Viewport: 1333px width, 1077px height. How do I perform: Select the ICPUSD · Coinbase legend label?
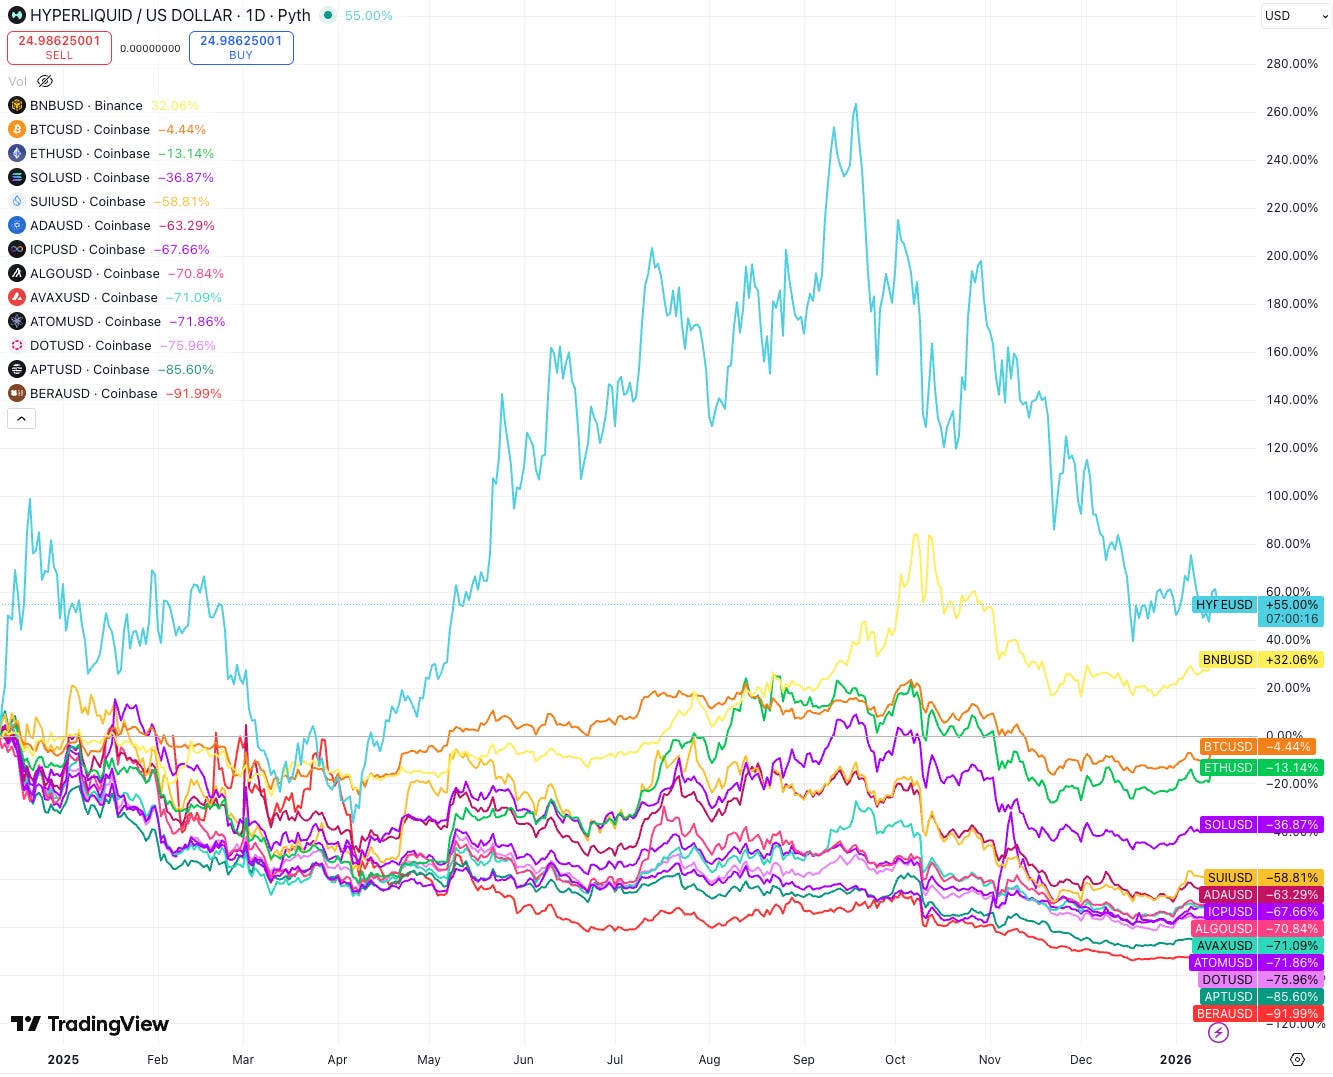(88, 249)
